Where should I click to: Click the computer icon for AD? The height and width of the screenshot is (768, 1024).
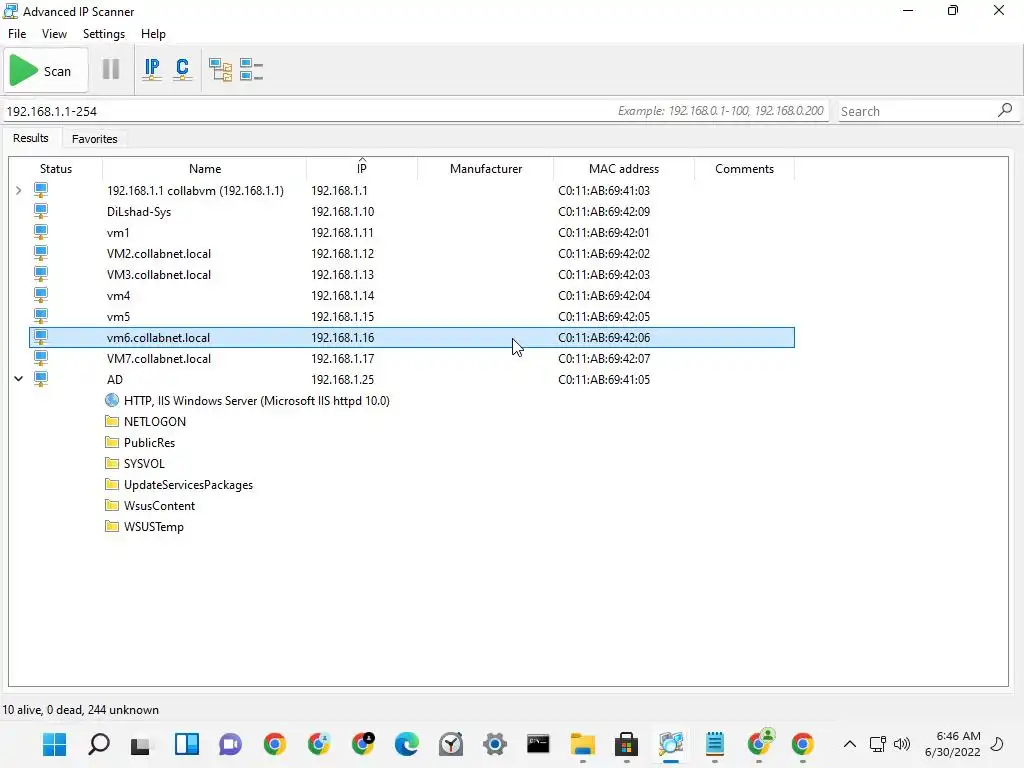(40, 379)
